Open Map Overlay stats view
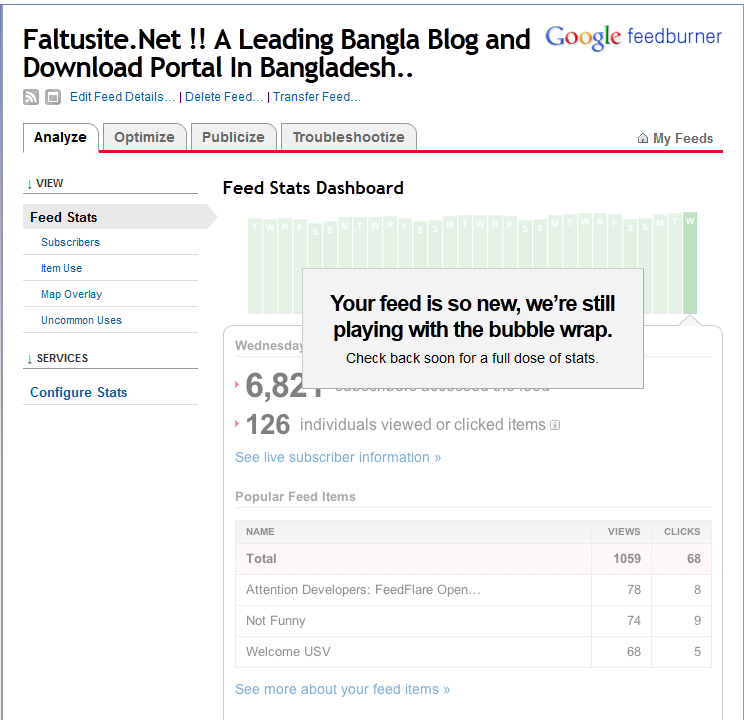 pyautogui.click(x=71, y=294)
